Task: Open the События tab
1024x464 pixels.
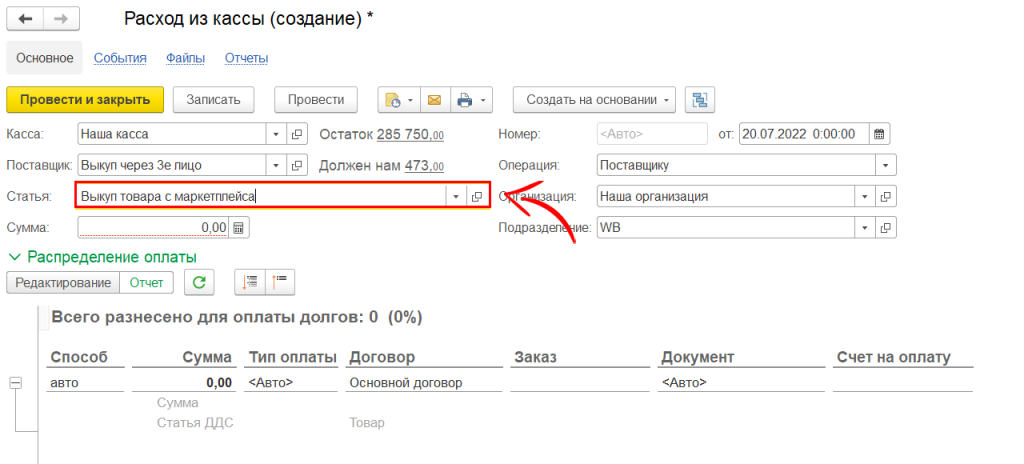Action: (x=120, y=58)
